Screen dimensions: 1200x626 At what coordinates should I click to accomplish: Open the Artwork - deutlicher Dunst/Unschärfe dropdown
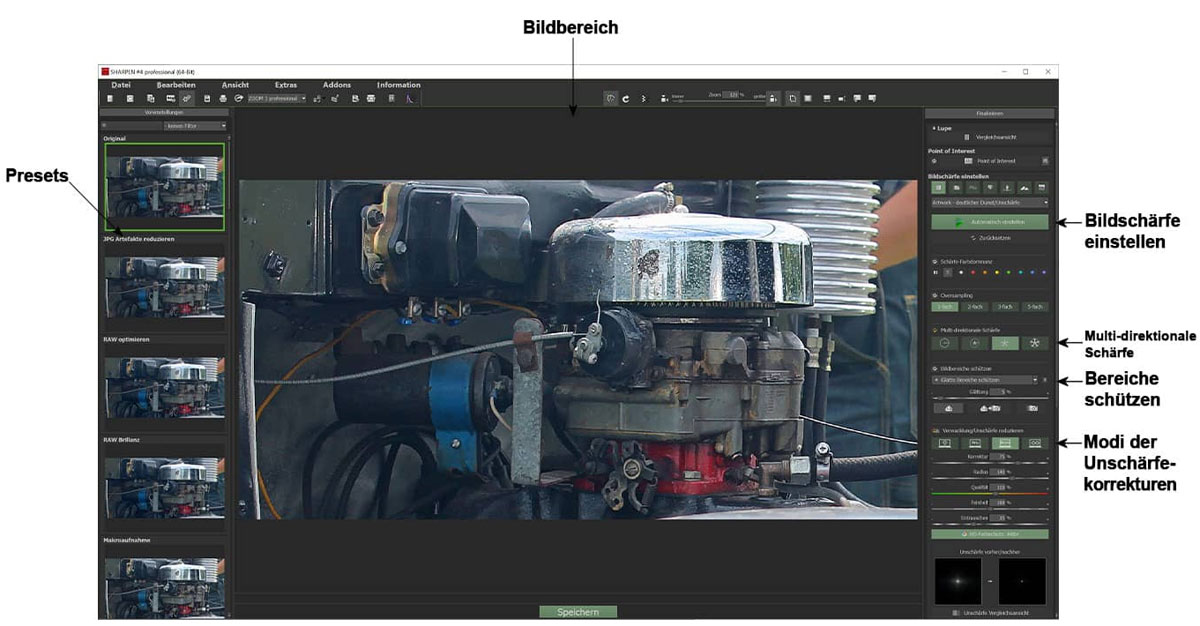990,202
